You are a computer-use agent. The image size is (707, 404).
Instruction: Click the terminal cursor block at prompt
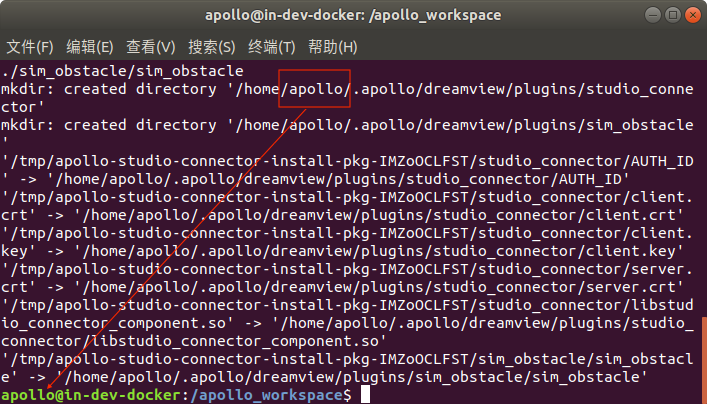coord(366,396)
